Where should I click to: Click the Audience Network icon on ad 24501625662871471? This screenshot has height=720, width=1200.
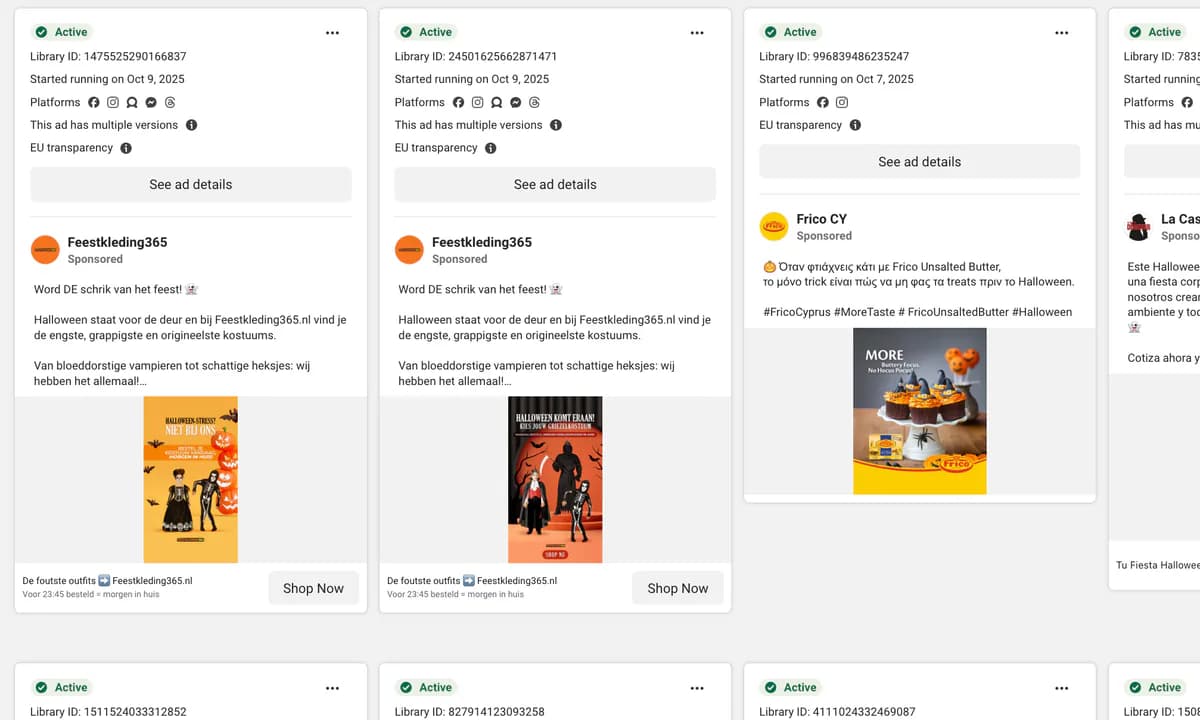[x=497, y=102]
